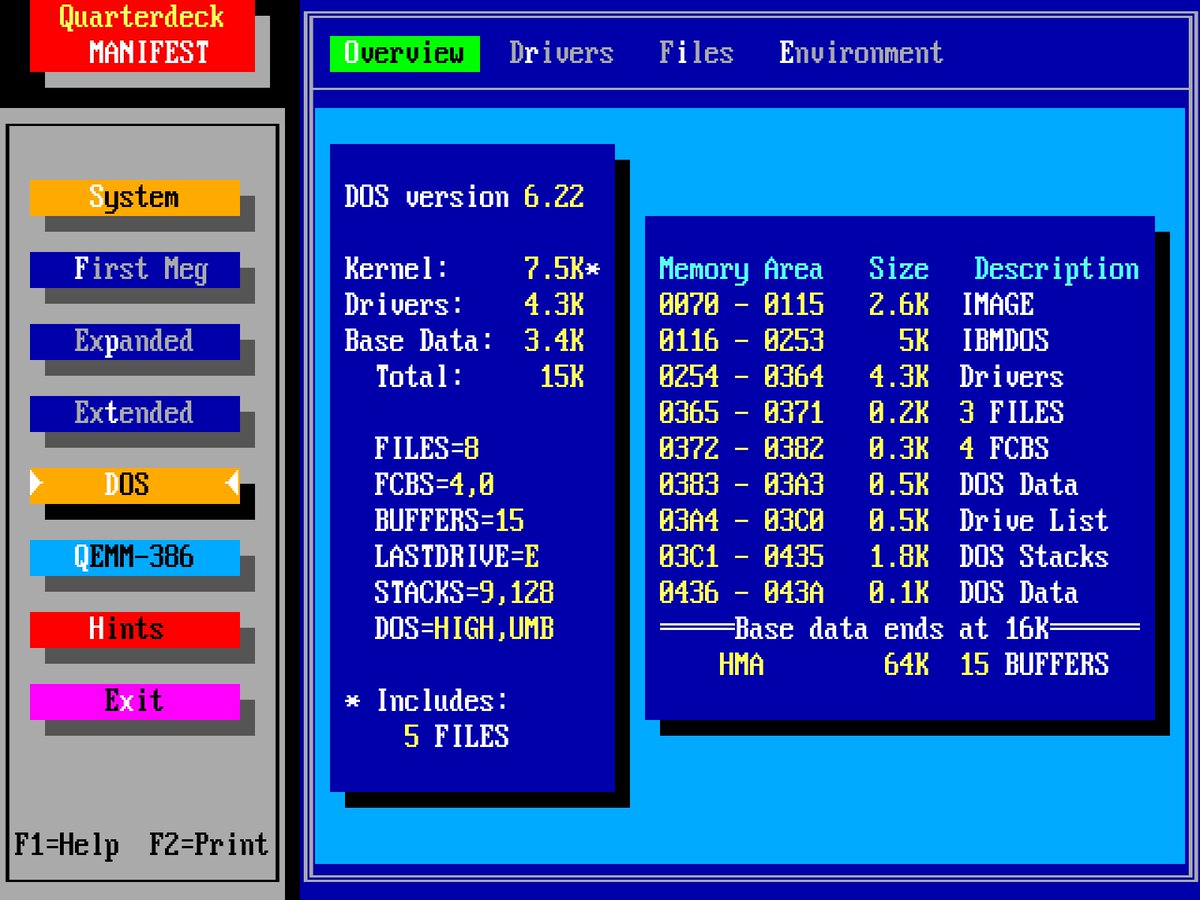Select the System category
Viewport: 1200px width, 900px height.
[x=135, y=197]
